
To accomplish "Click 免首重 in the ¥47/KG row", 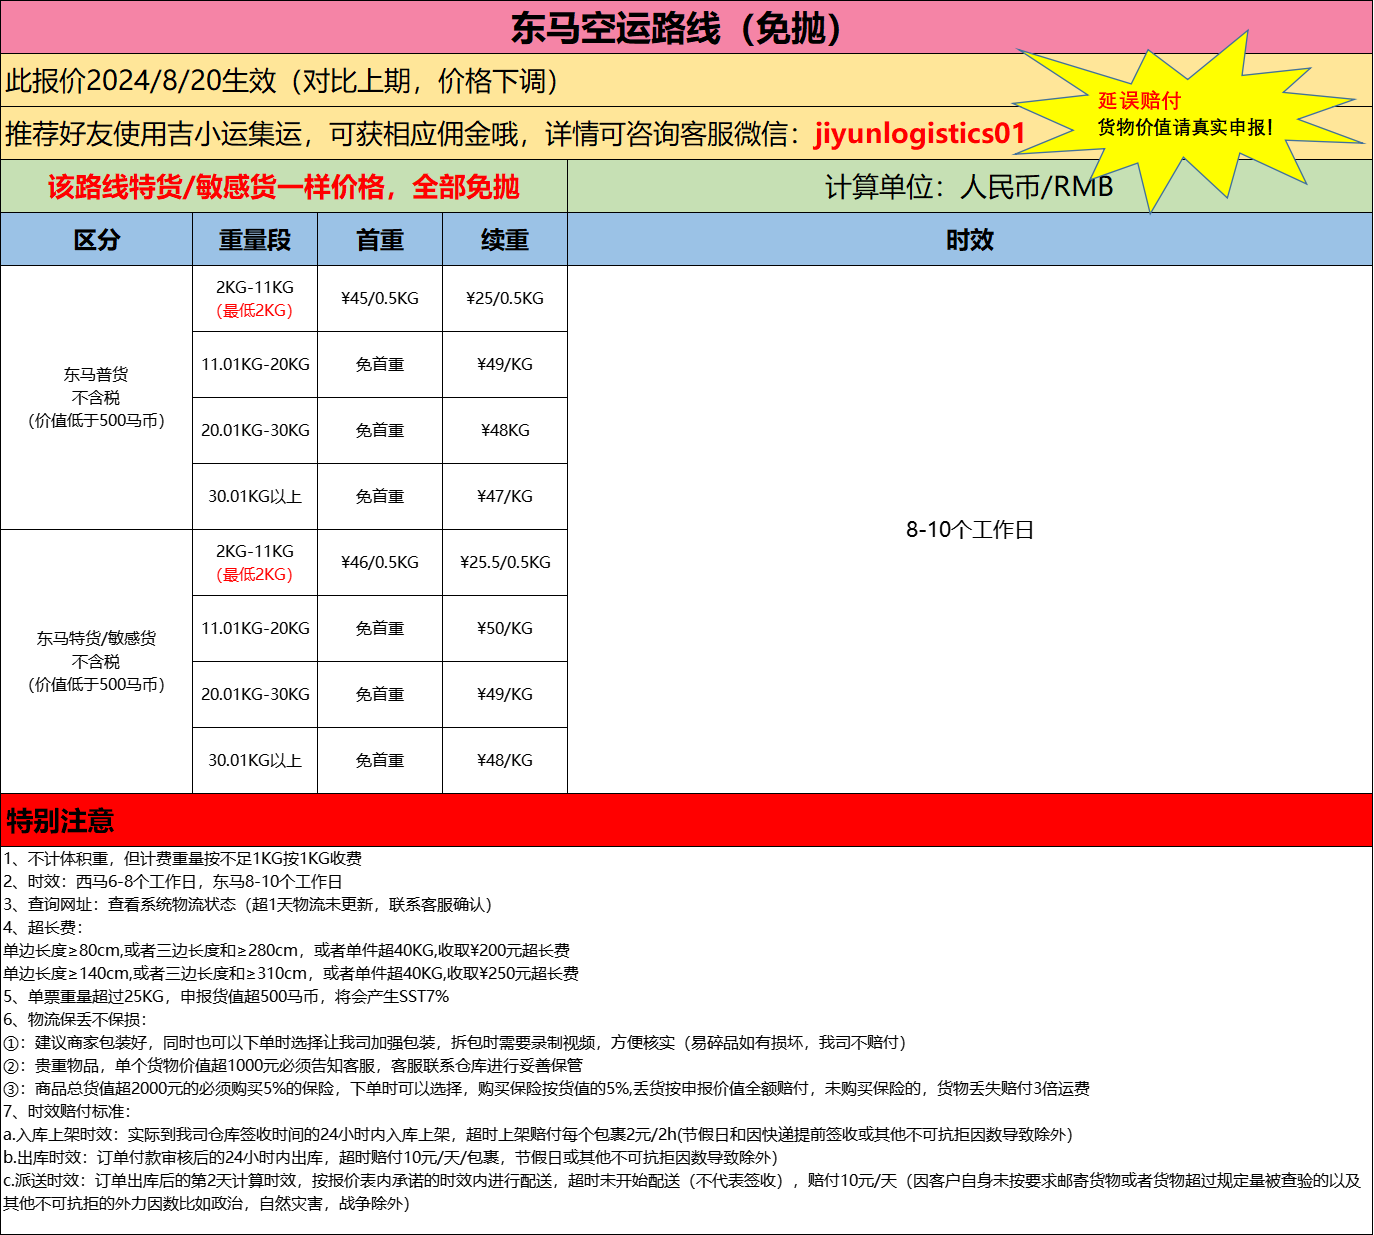I will point(380,497).
